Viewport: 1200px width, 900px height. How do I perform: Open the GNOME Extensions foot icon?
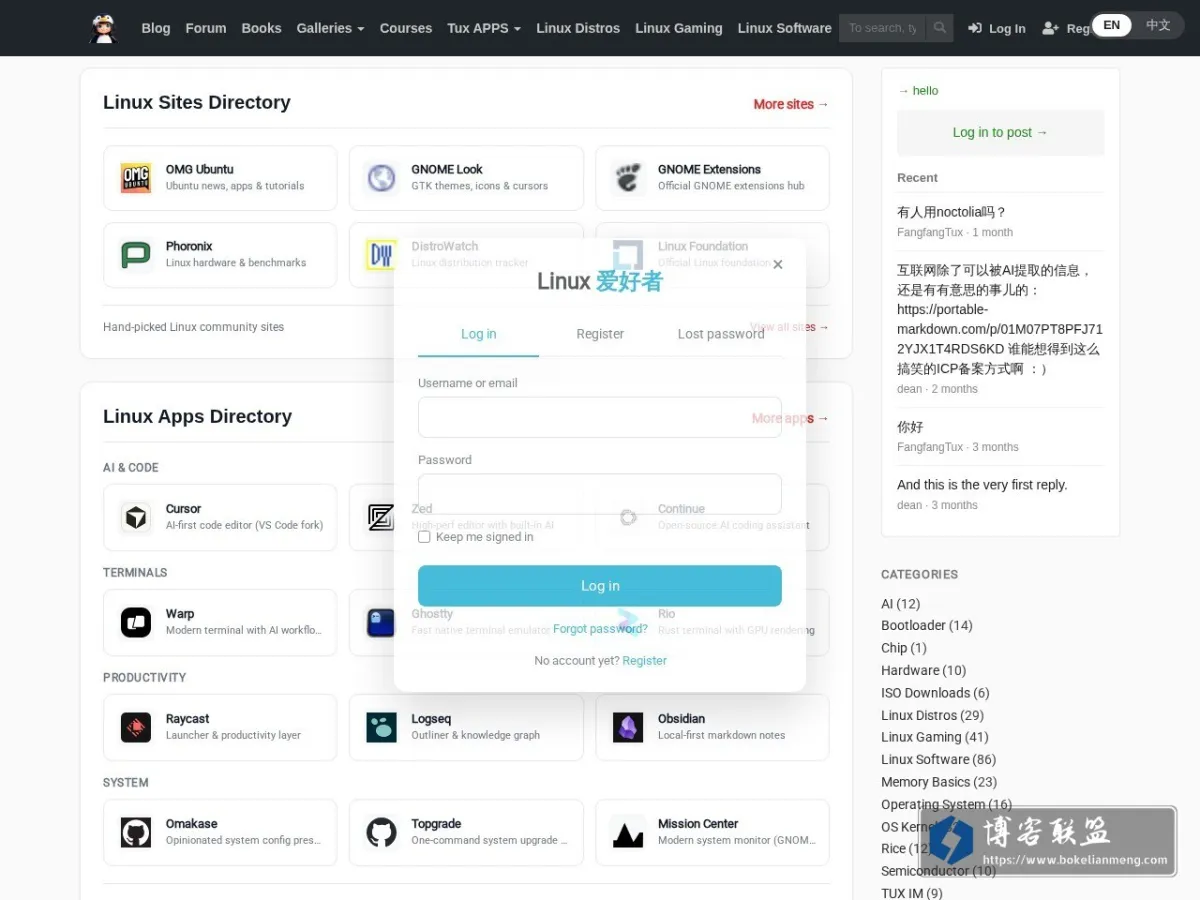pyautogui.click(x=628, y=178)
